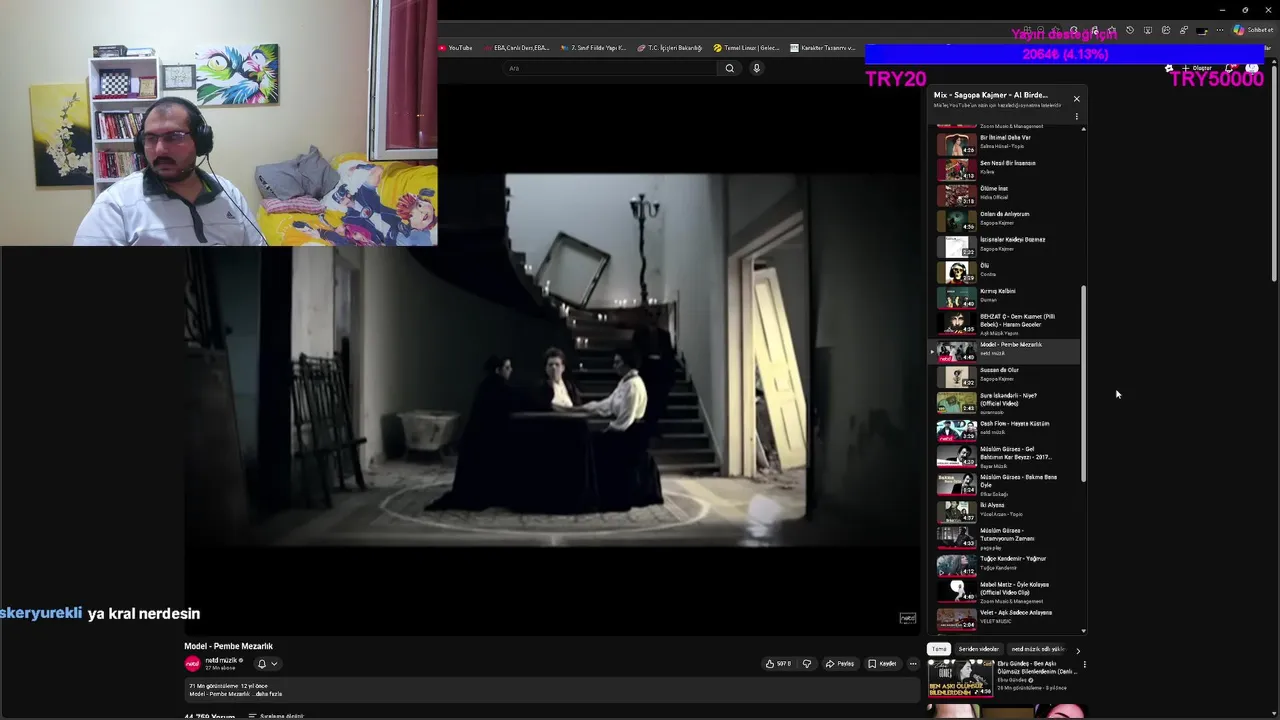The width and height of the screenshot is (1280, 720).
Task: Open the T.C. İçişleri Bakanlığı bookmark
Action: click(x=670, y=48)
